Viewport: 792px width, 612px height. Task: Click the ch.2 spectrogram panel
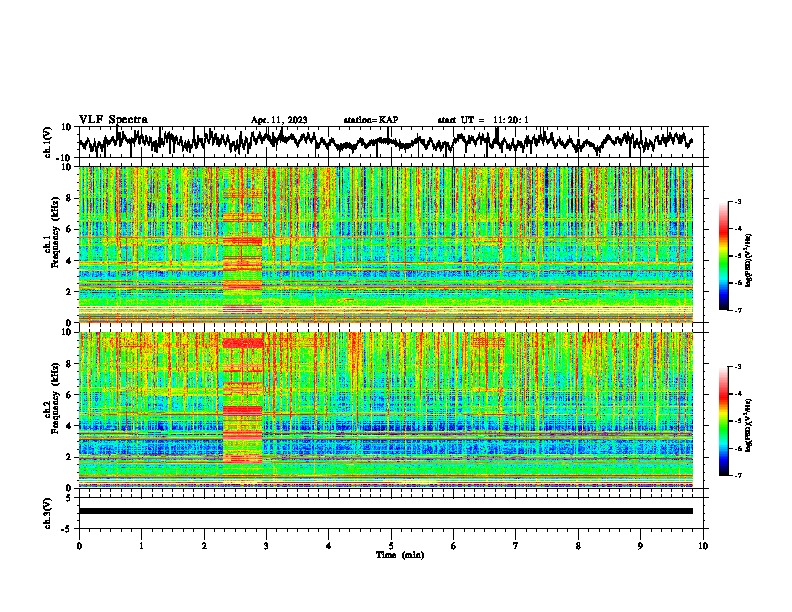(x=386, y=410)
